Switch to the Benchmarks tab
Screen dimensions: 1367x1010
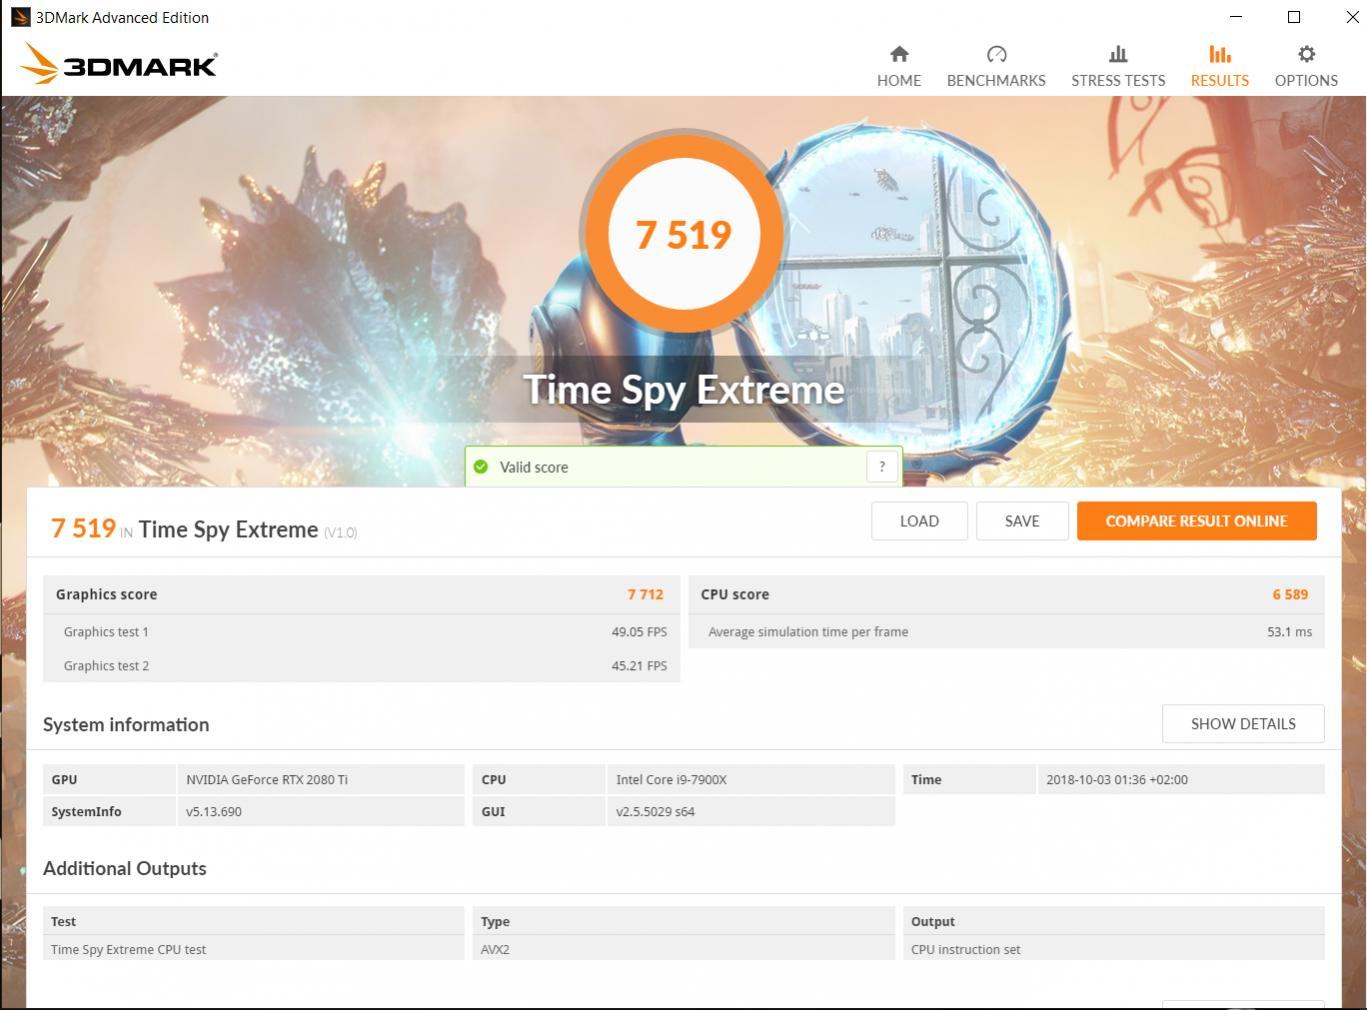point(996,66)
